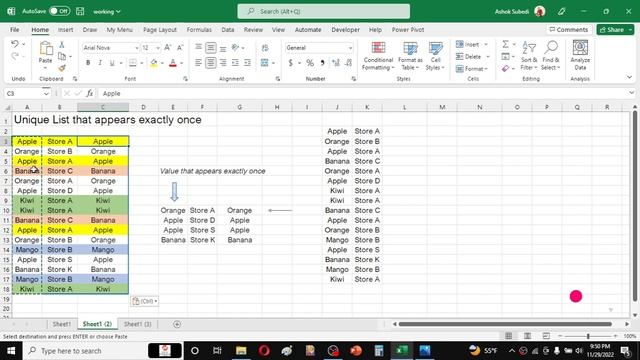640x360 pixels.
Task: Add a new sheet with plus button
Action: (x=177, y=324)
